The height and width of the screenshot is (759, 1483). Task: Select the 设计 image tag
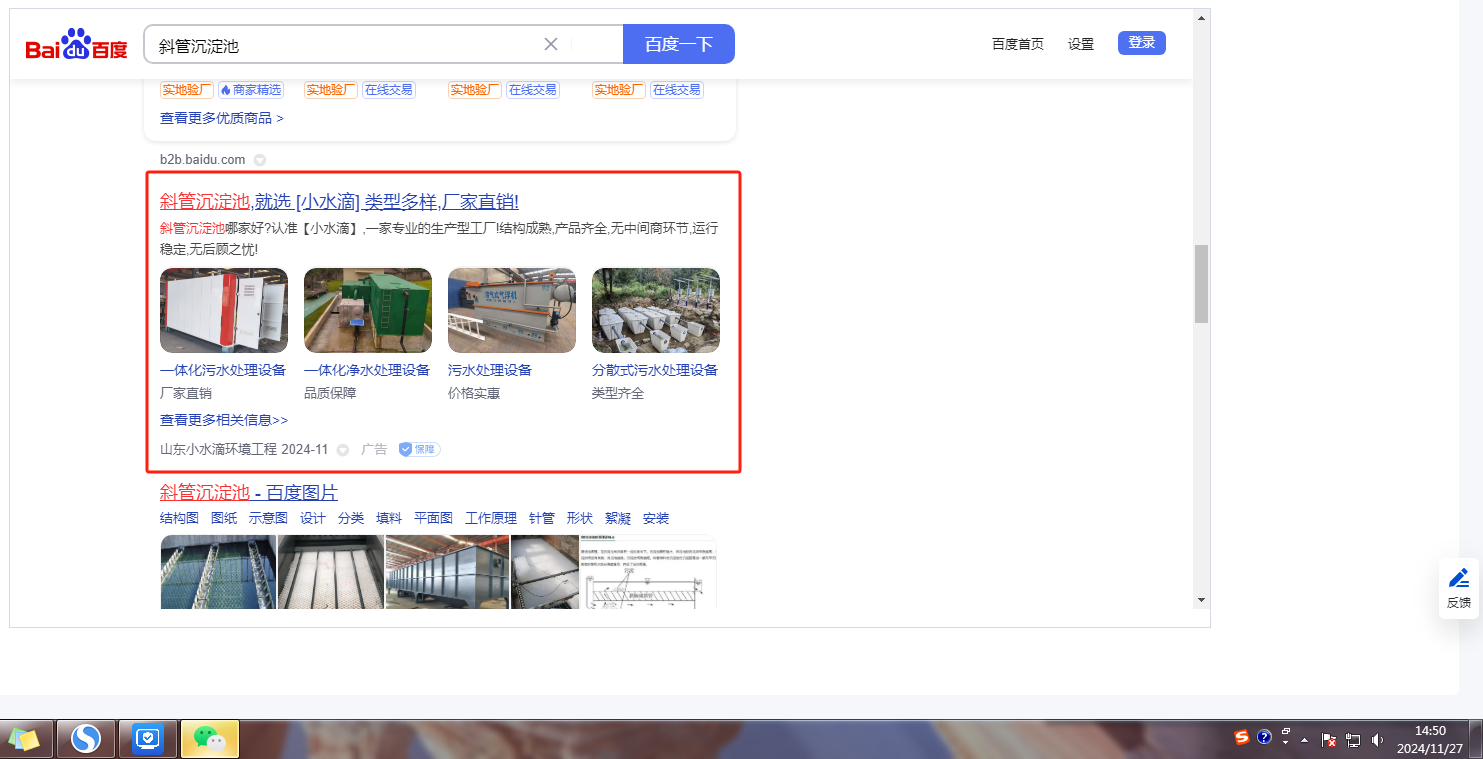[x=313, y=518]
